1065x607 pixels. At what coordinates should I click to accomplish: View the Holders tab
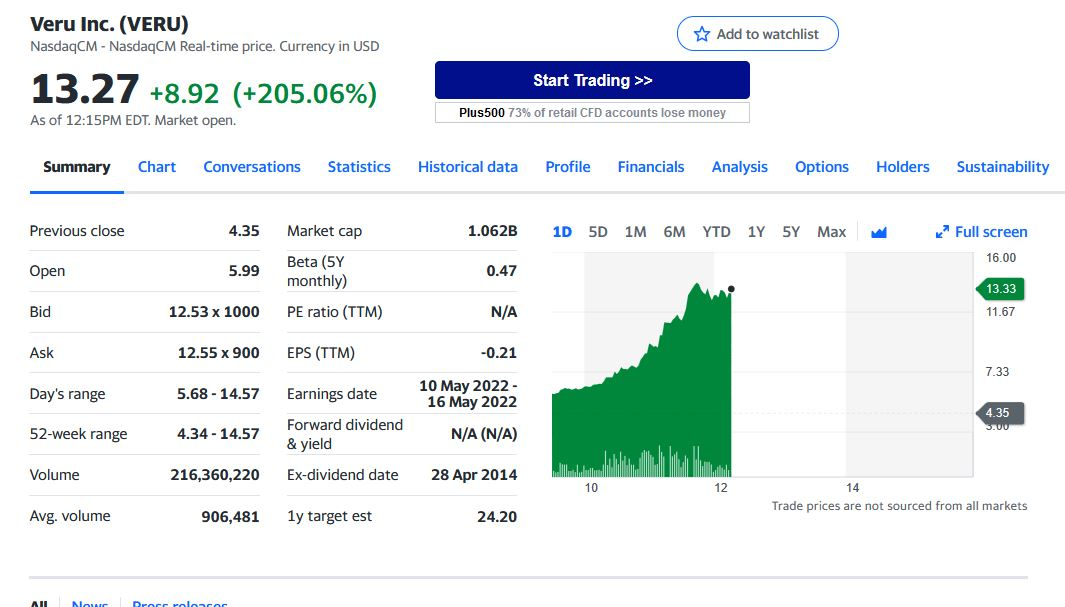903,167
